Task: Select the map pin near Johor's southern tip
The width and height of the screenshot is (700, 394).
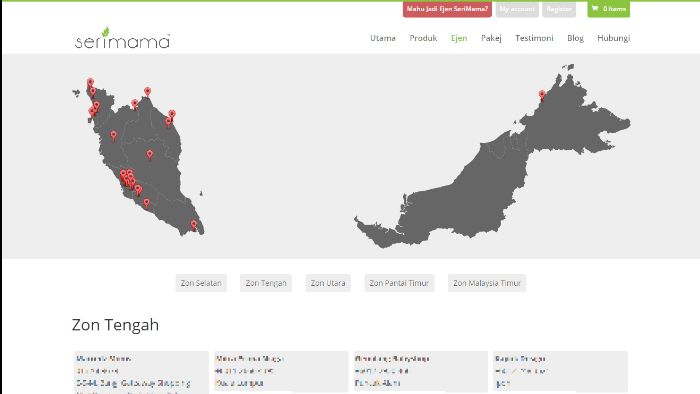Action: 194,225
